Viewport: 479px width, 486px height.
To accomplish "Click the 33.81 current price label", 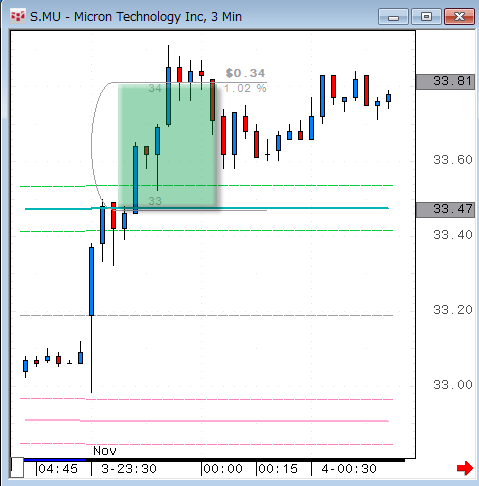I will click(445, 81).
